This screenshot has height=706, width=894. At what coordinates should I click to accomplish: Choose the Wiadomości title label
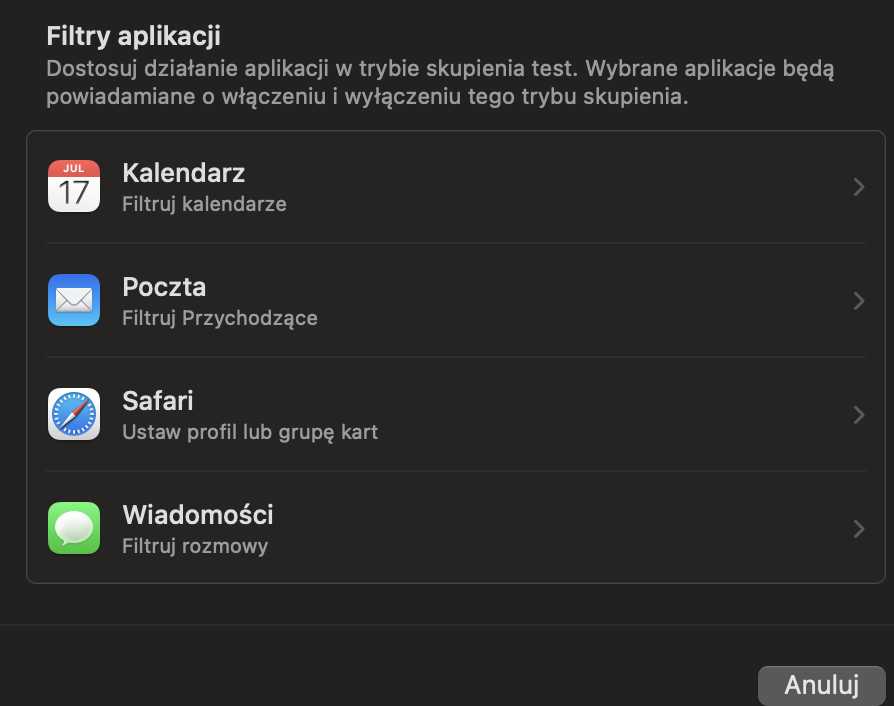pyautogui.click(x=197, y=515)
